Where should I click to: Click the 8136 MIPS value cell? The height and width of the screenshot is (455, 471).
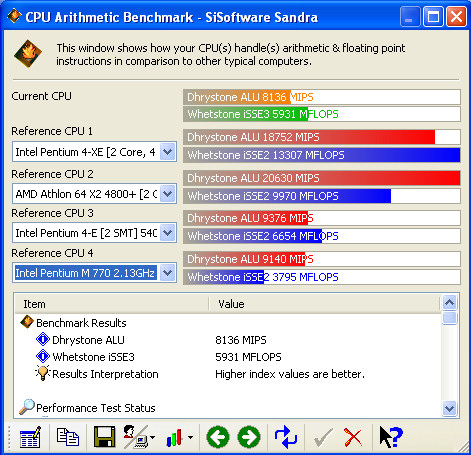tap(241, 340)
